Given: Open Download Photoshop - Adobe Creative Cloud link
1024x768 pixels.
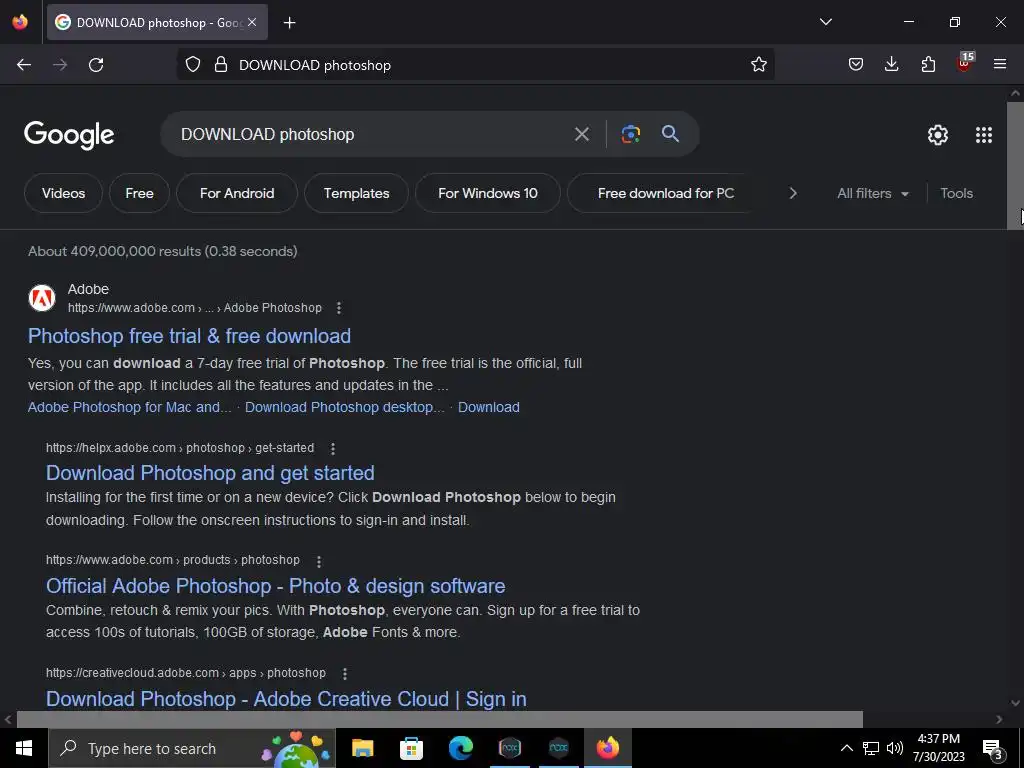Looking at the screenshot, I should (286, 699).
